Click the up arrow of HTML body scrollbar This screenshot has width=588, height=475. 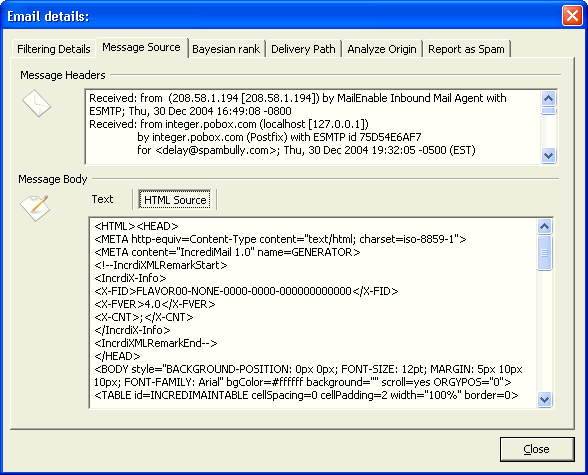click(544, 226)
